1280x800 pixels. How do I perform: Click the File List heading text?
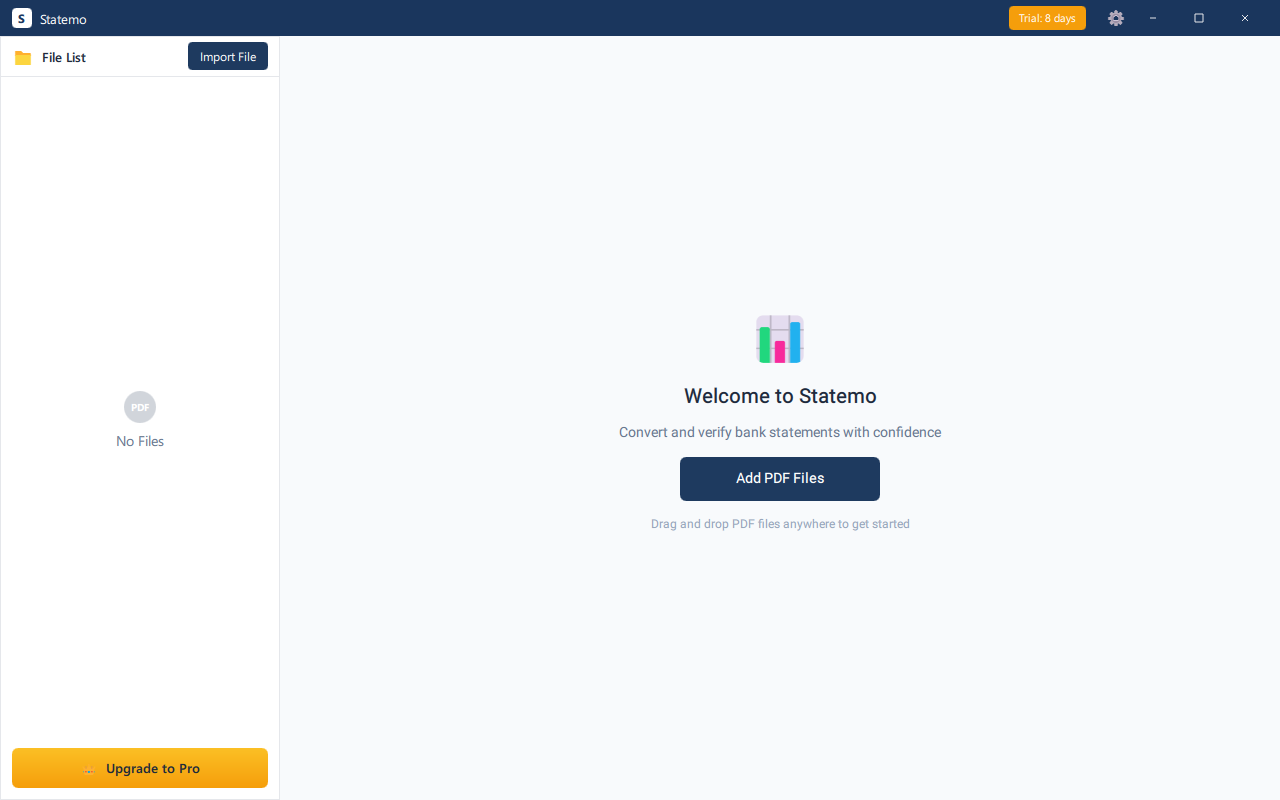click(x=64, y=58)
